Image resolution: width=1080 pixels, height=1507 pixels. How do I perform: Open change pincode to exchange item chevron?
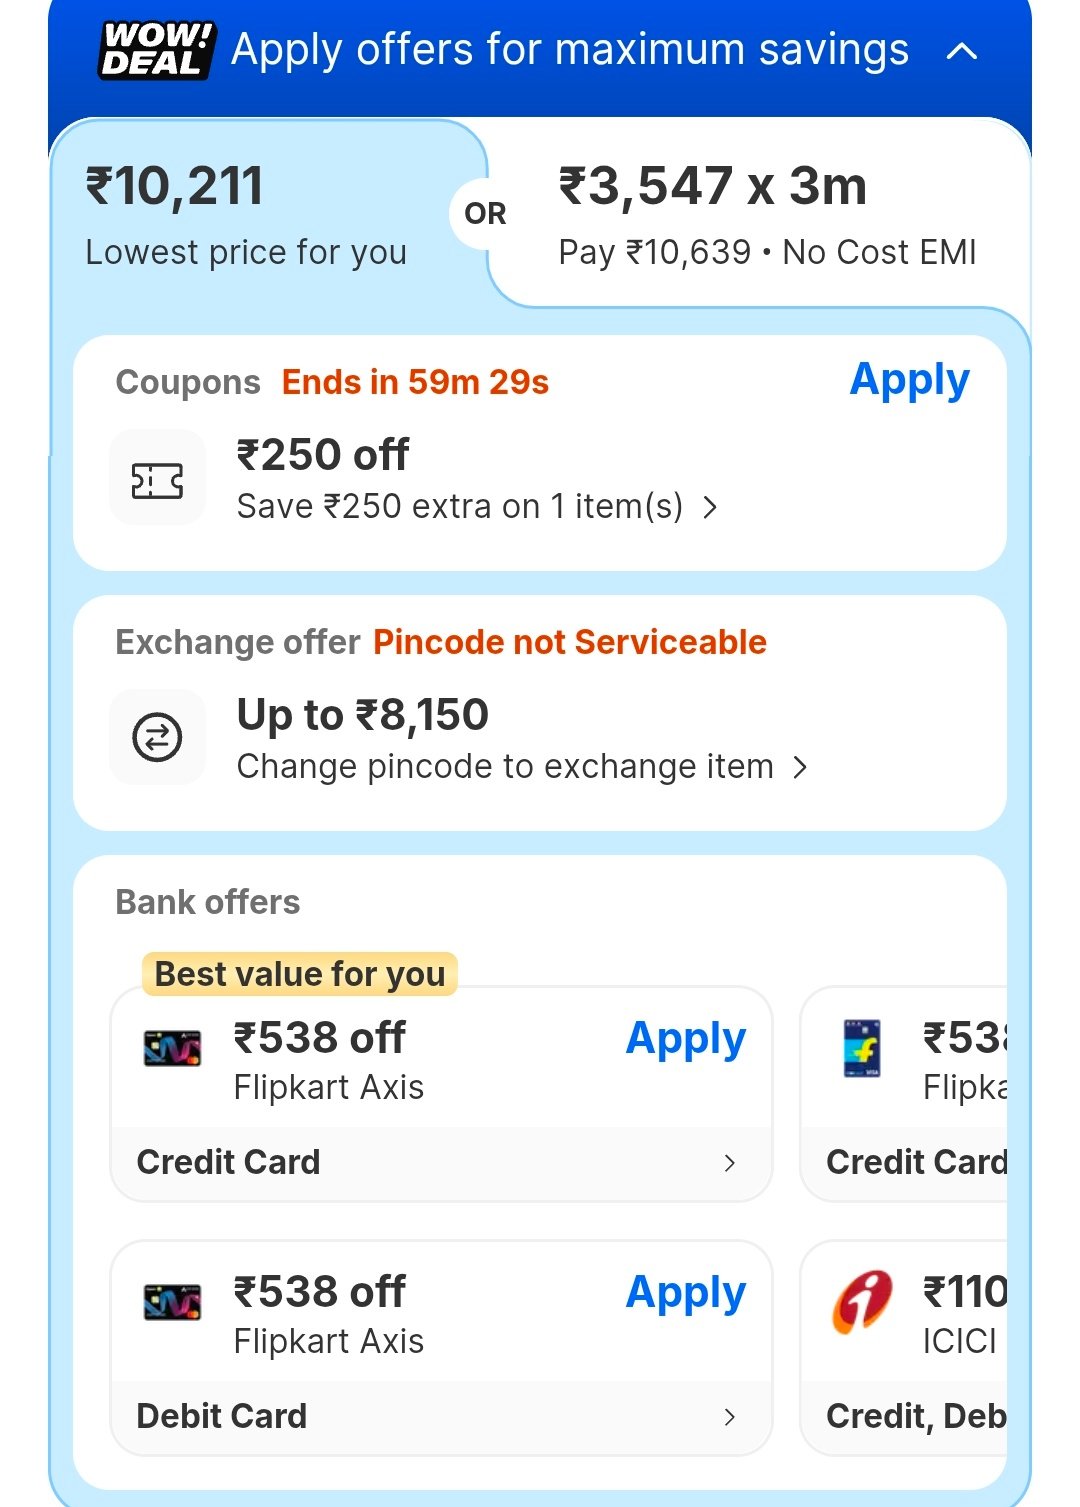pyautogui.click(x=800, y=768)
